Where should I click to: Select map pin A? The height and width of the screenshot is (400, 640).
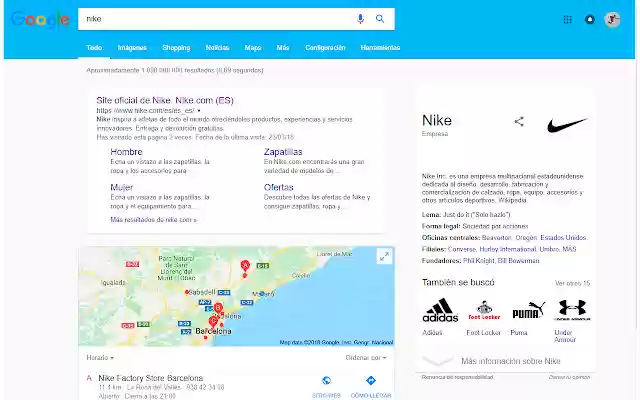[245, 266]
